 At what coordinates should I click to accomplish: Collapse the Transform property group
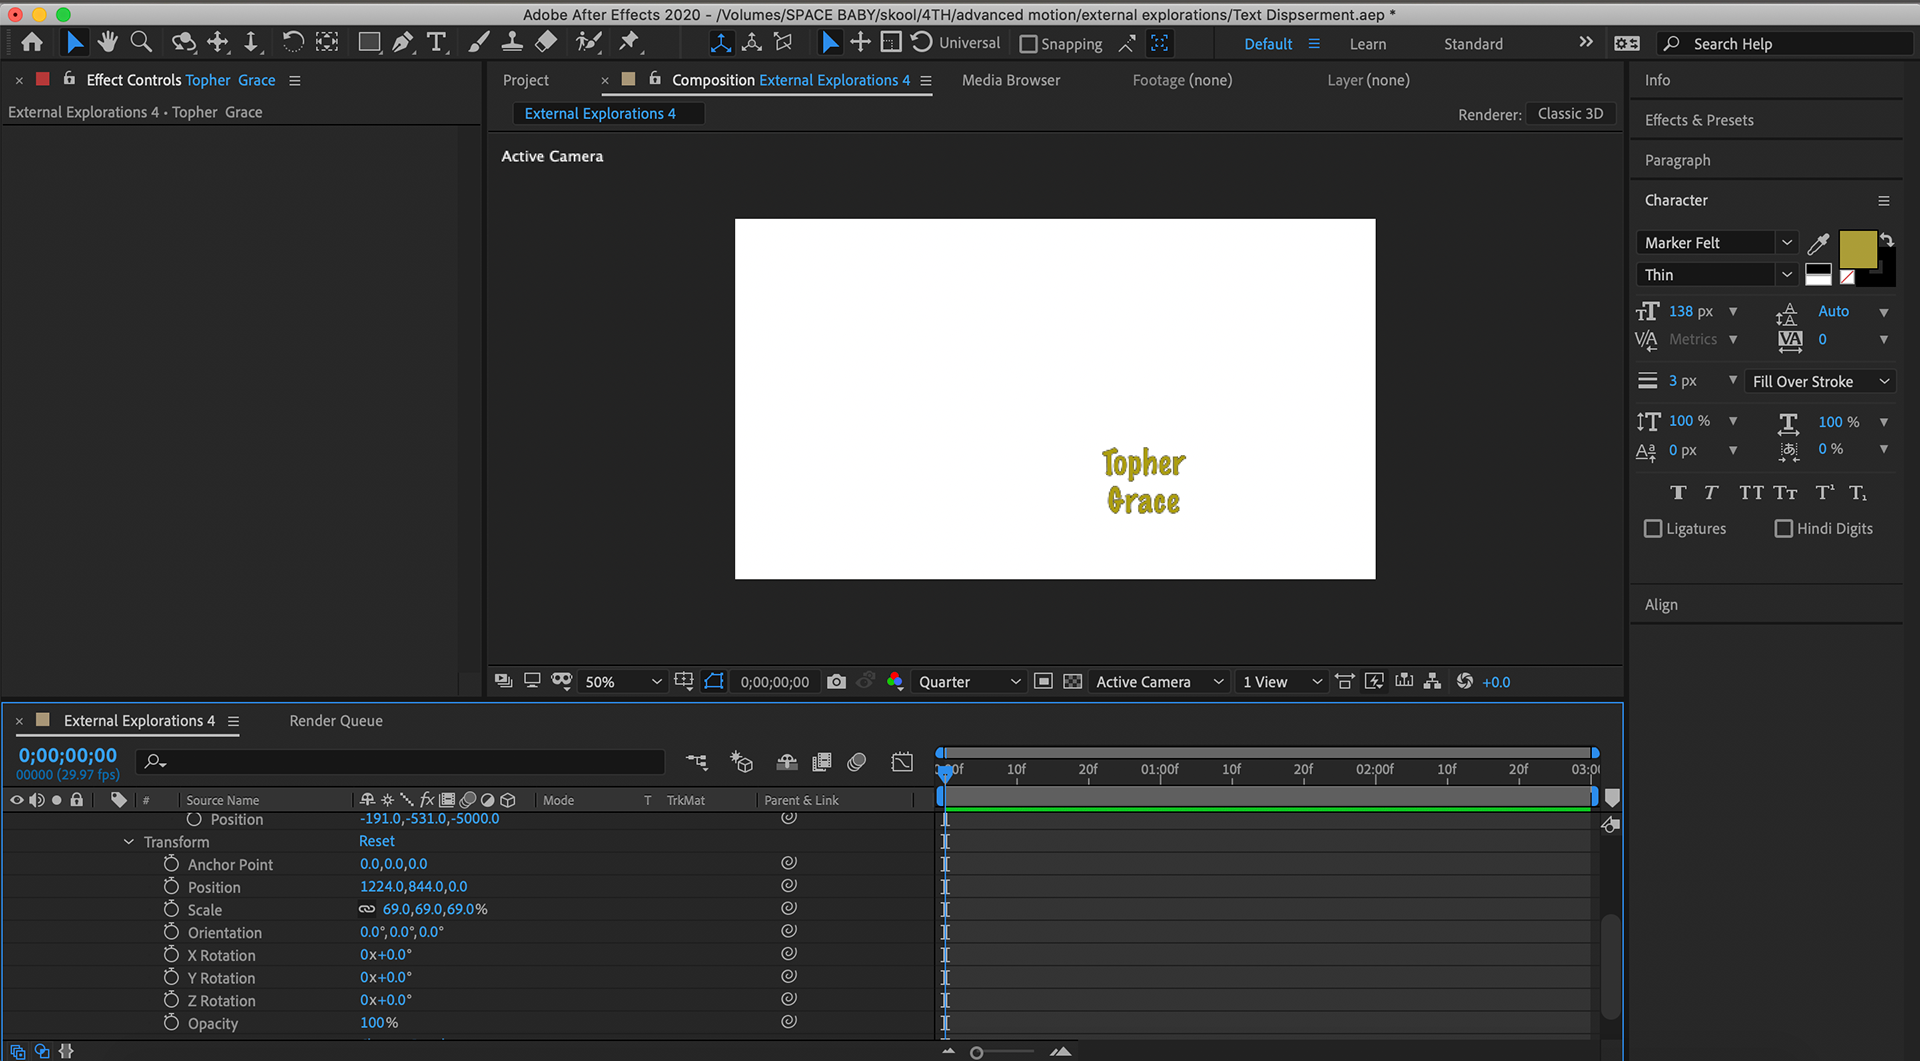129,842
